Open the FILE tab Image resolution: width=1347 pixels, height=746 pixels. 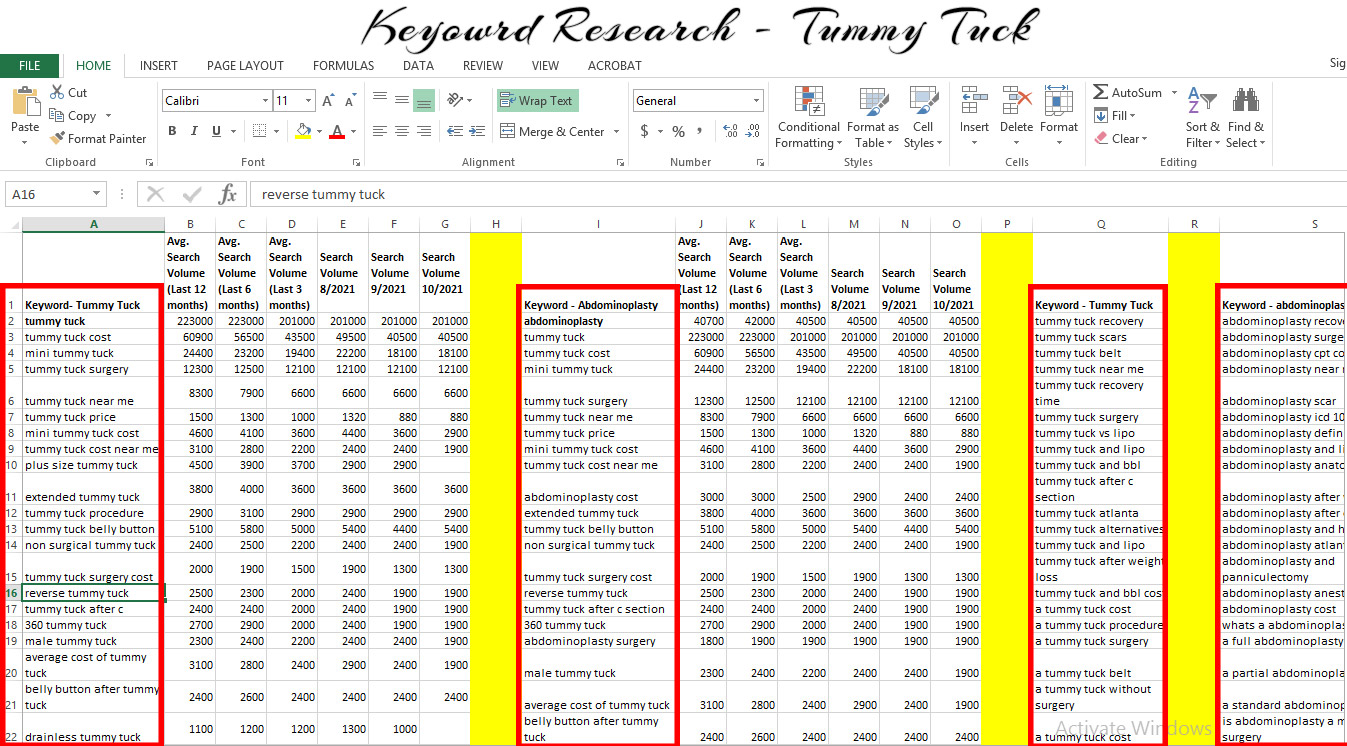(x=30, y=66)
